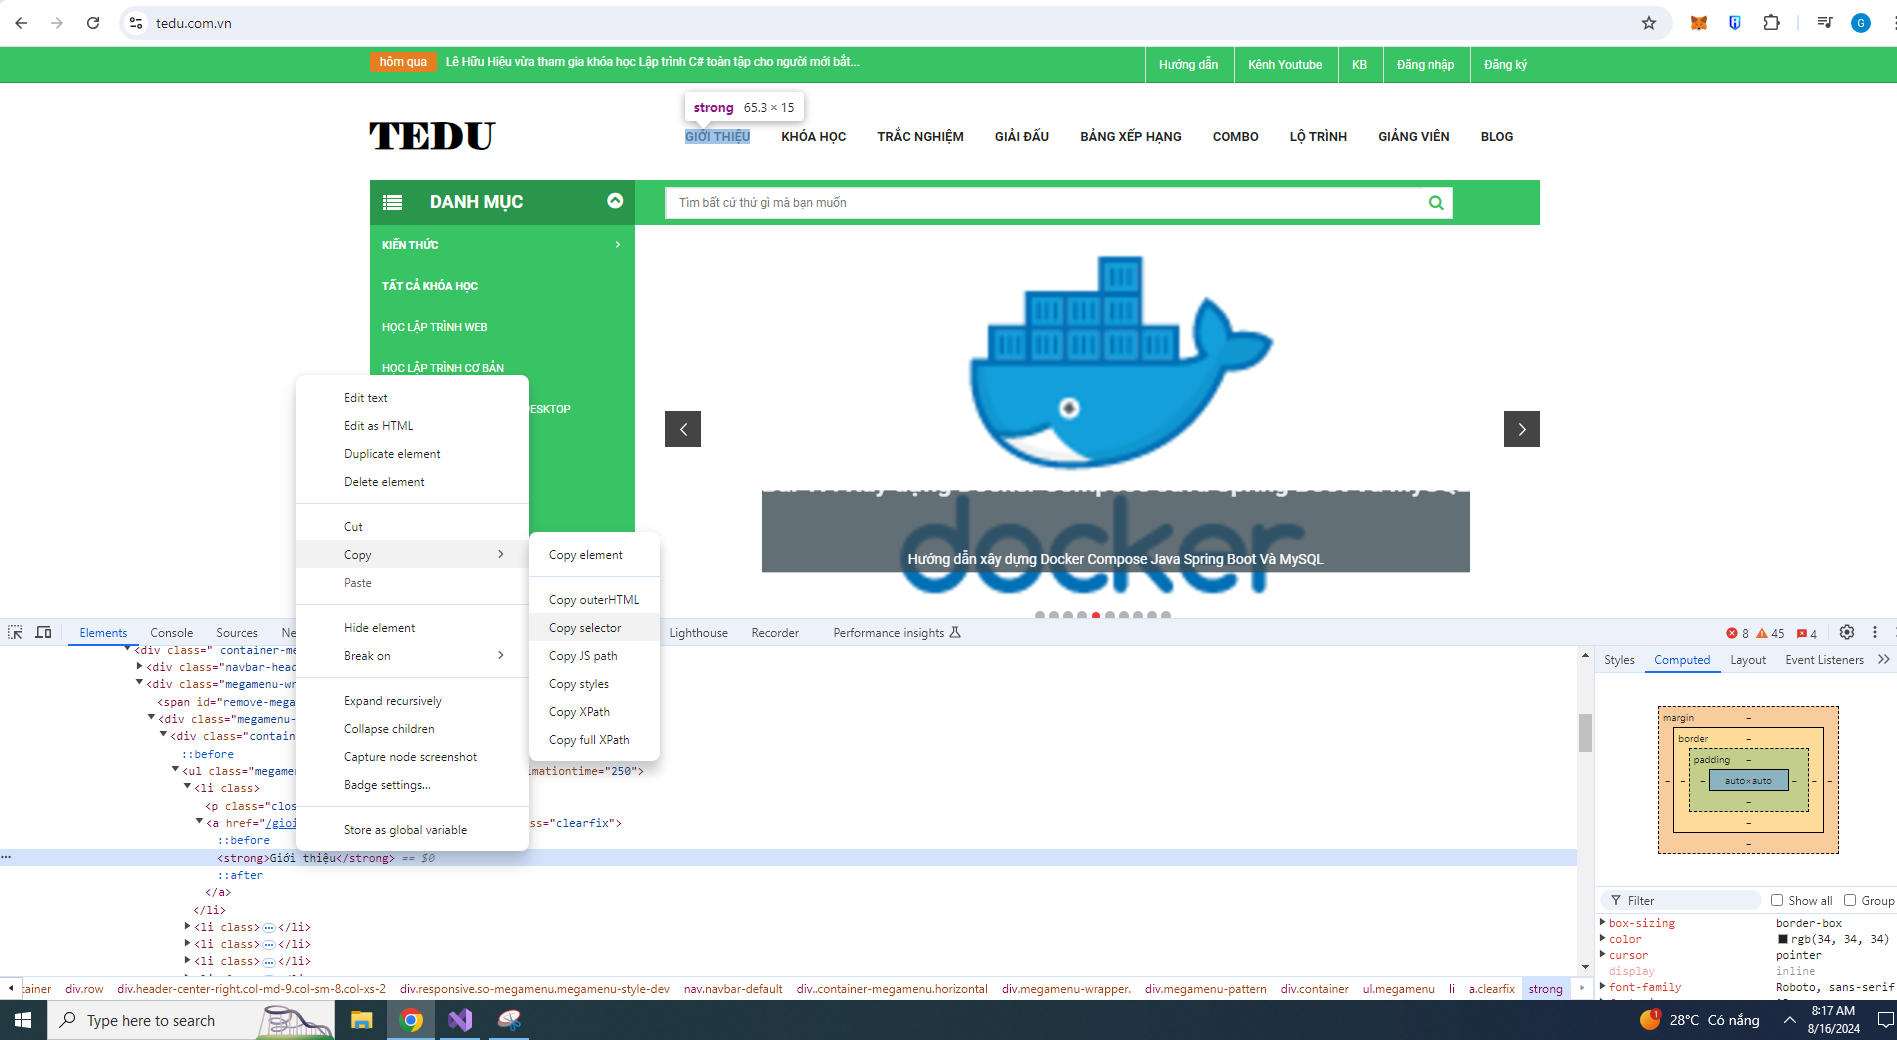Open DevTools settings gear
The image size is (1897, 1040).
coord(1846,632)
